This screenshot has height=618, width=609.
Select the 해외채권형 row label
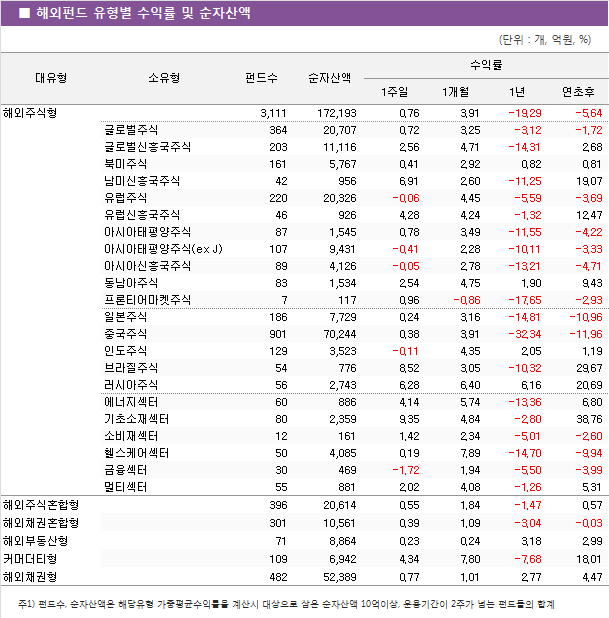point(30,577)
